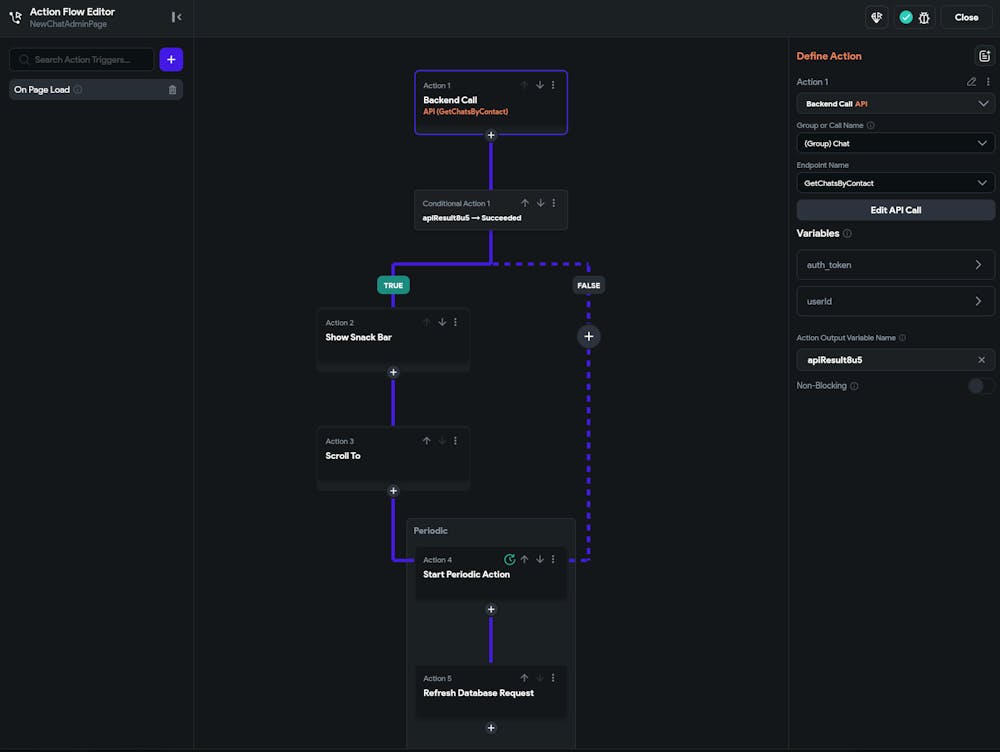The width and height of the screenshot is (1000, 752).
Task: Expand the auth_token variable
Action: [x=895, y=265]
